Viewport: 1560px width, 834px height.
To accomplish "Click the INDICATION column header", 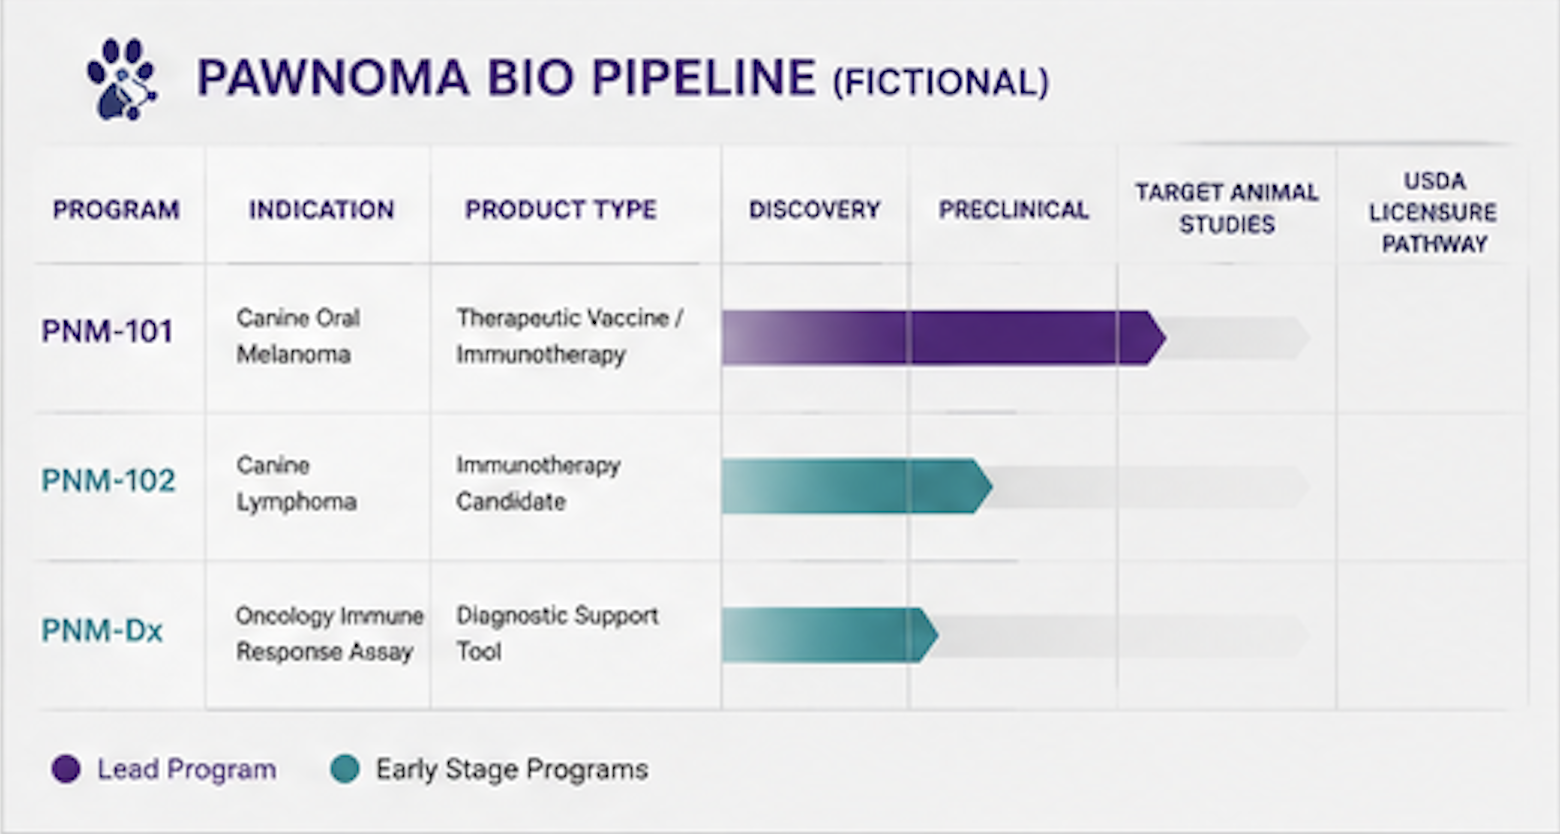I will pos(321,210).
